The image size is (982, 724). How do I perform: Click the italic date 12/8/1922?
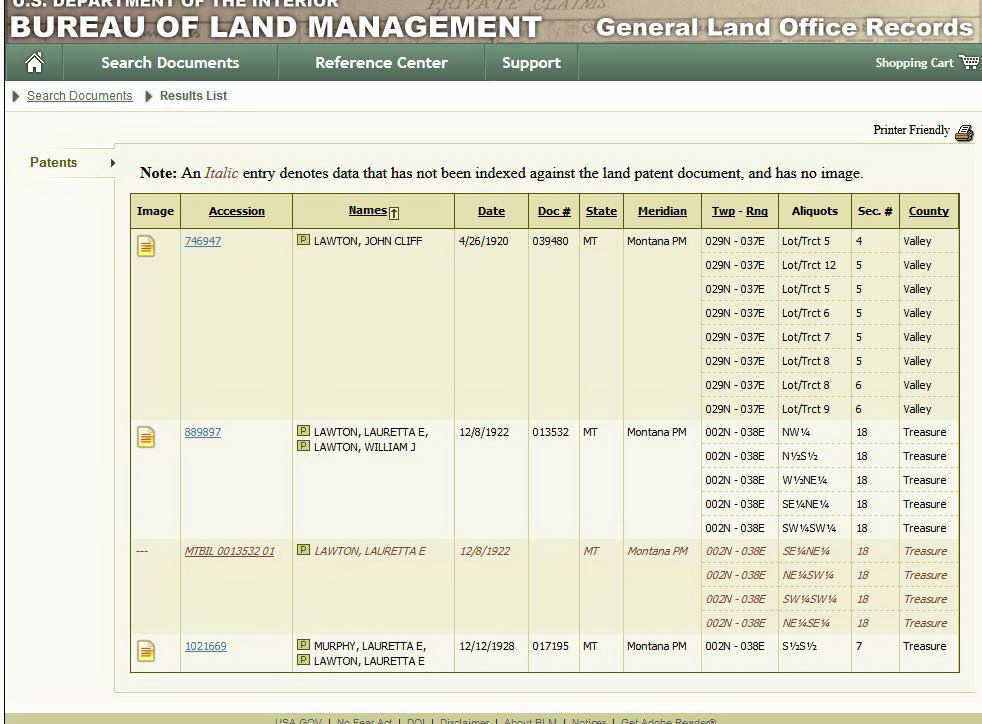click(485, 551)
